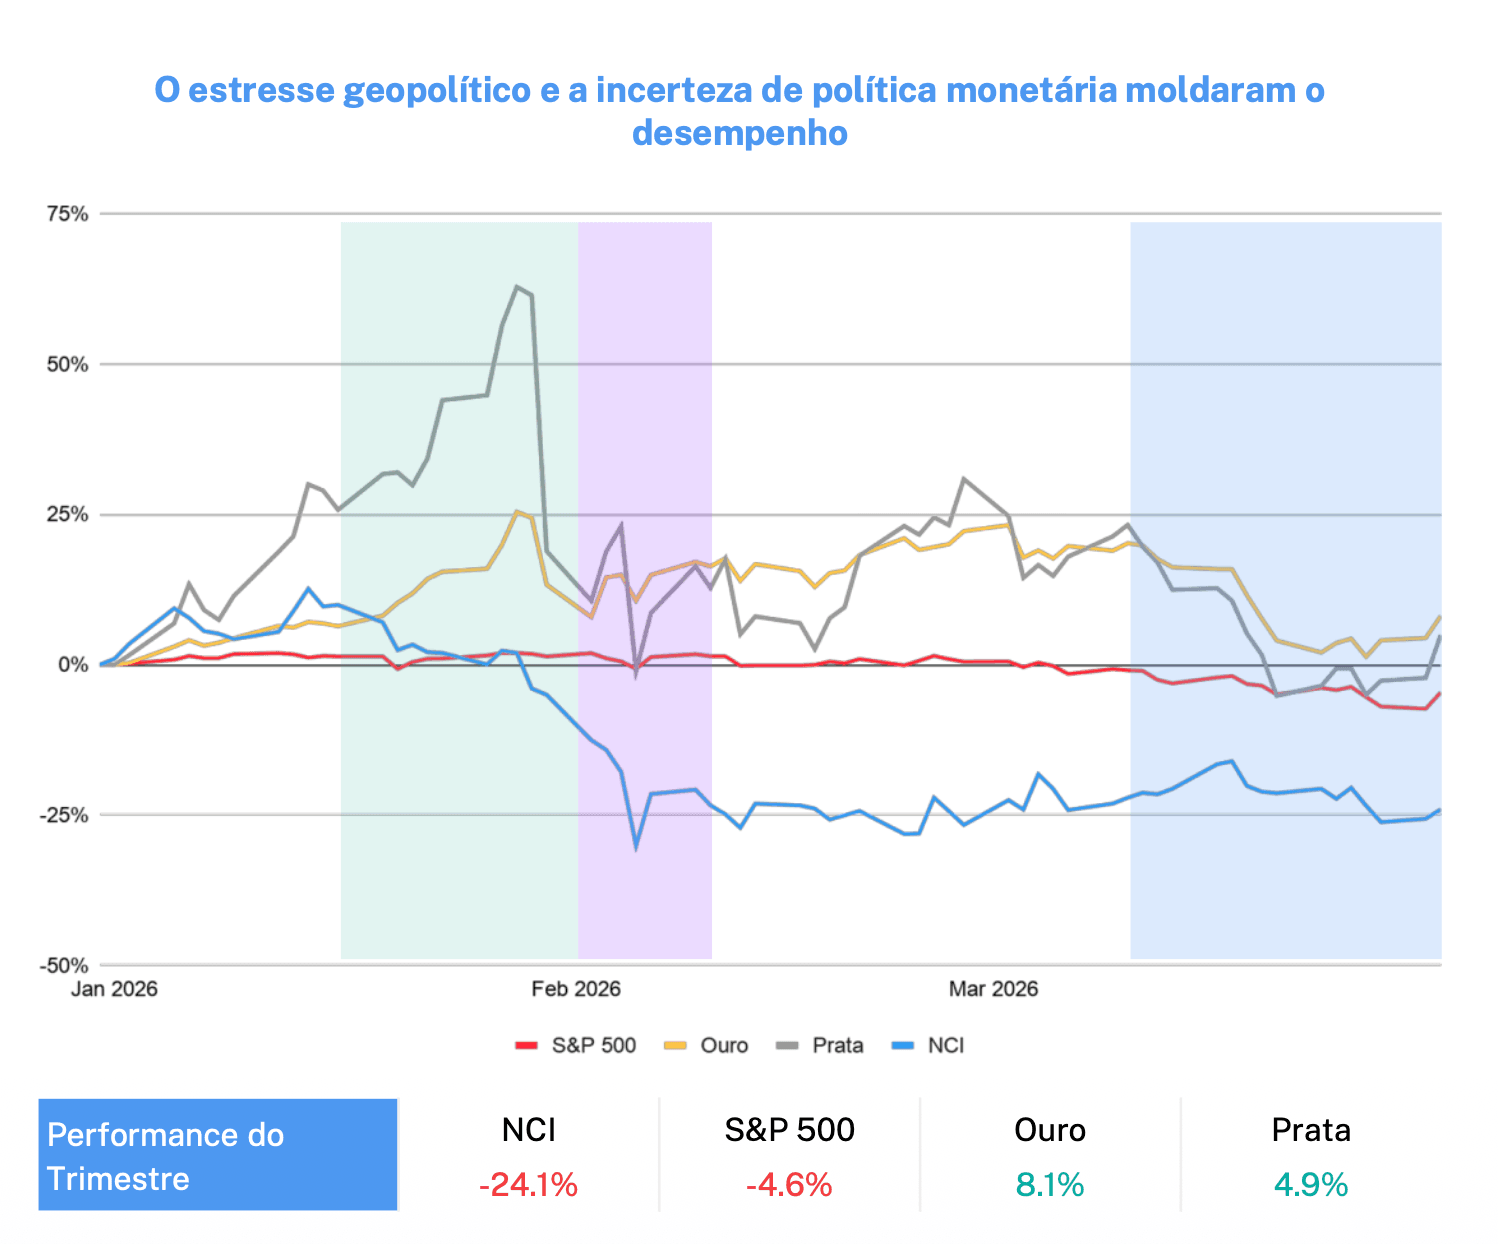Image resolution: width=1498 pixels, height=1244 pixels.
Task: Click the Prata 4.9% performance value
Action: point(1311,1185)
